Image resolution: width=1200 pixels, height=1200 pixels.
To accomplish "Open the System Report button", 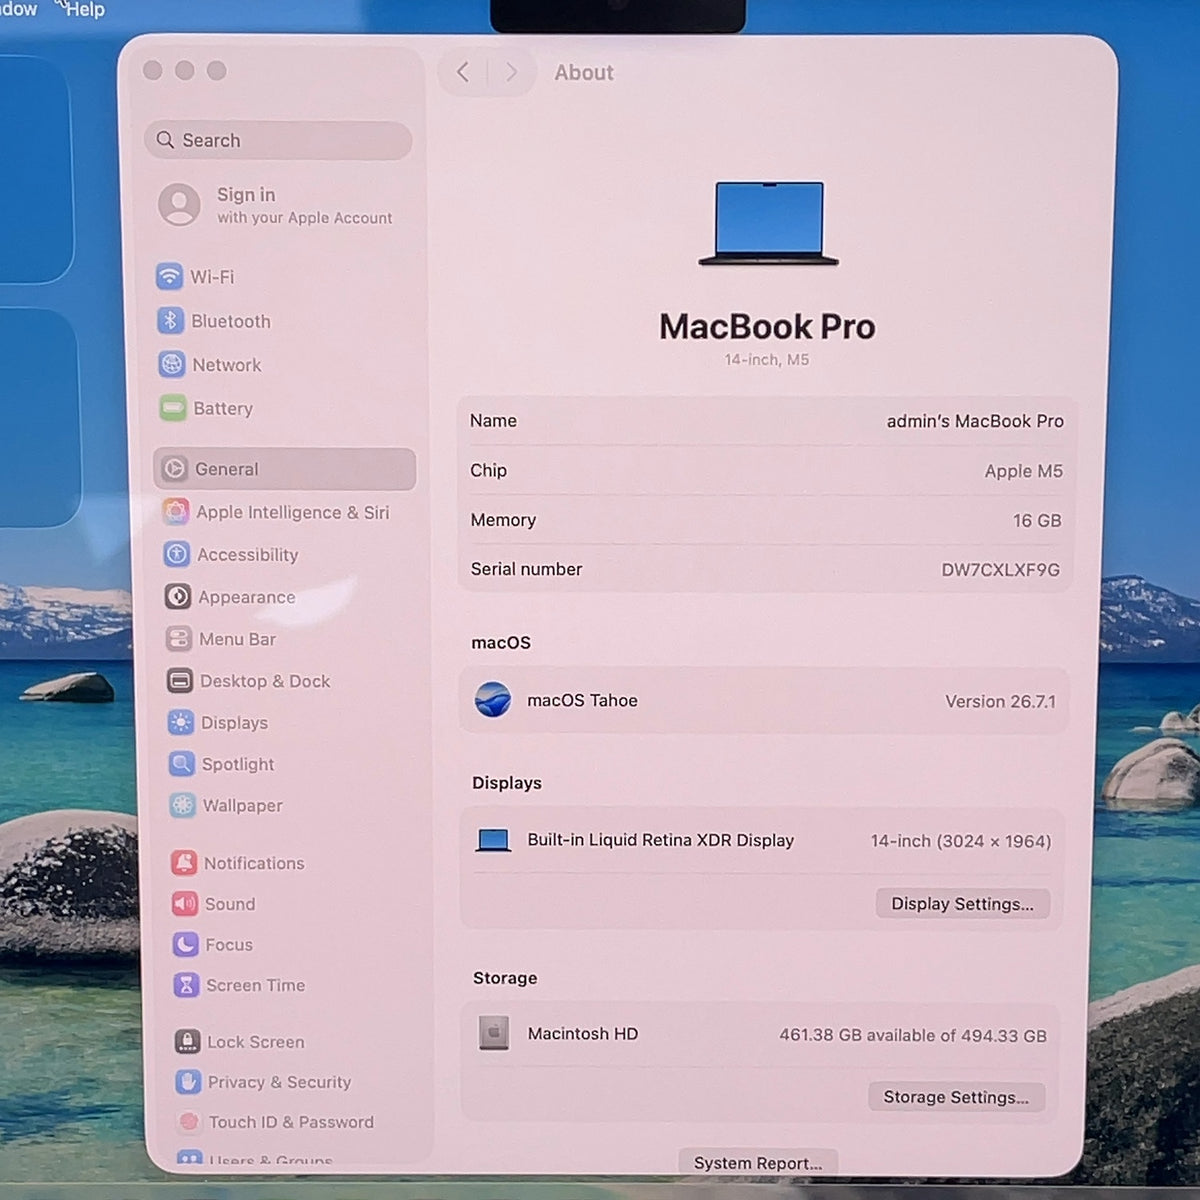I will pyautogui.click(x=758, y=1162).
